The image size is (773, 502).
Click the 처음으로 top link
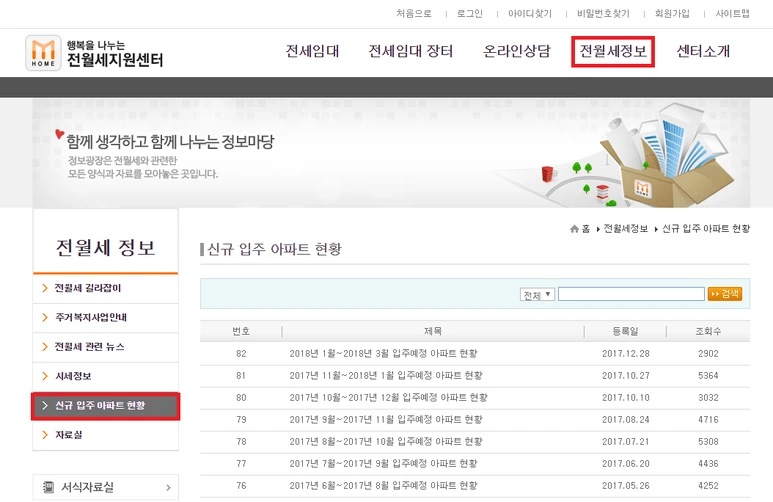[414, 14]
